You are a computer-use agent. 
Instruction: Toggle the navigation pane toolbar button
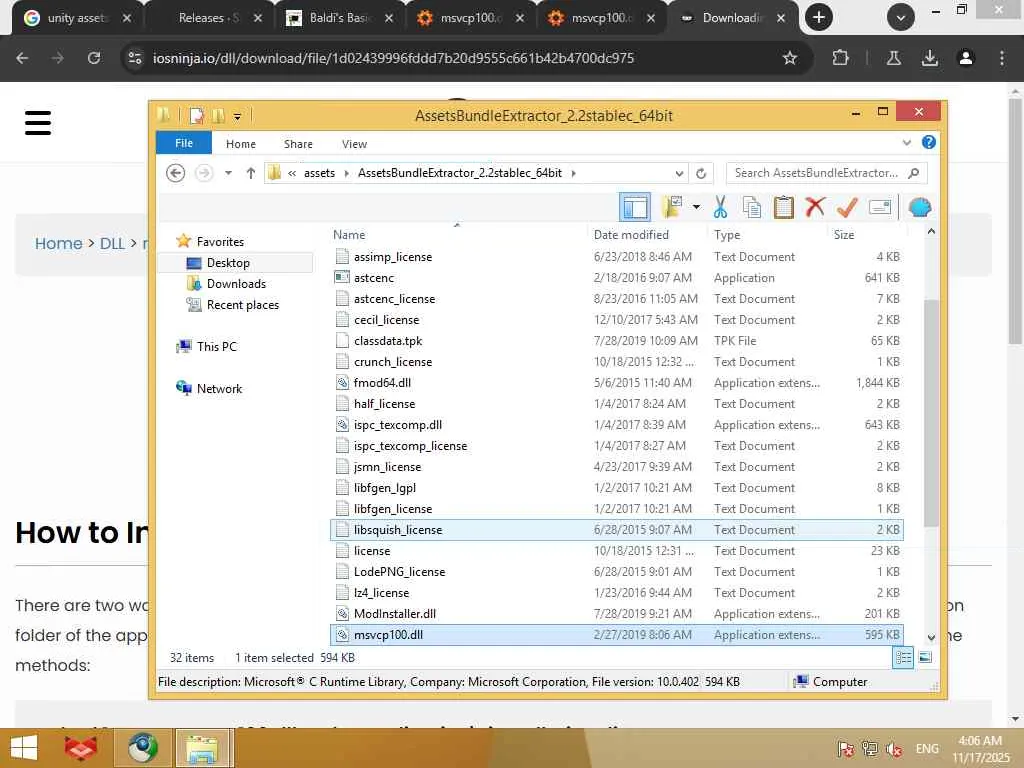tap(635, 208)
